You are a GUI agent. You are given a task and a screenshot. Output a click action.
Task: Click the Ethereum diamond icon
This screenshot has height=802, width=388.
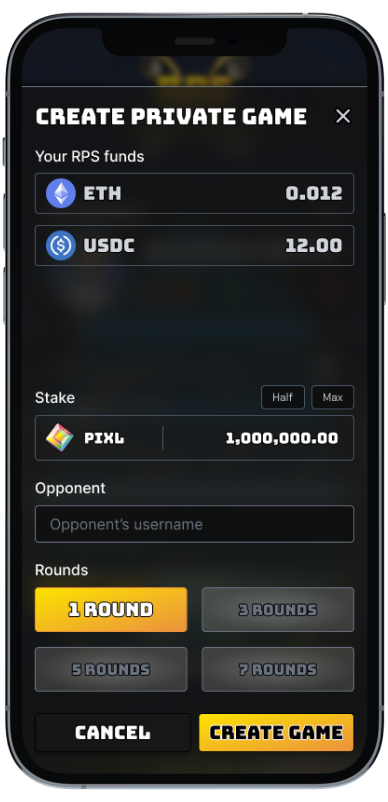click(61, 193)
